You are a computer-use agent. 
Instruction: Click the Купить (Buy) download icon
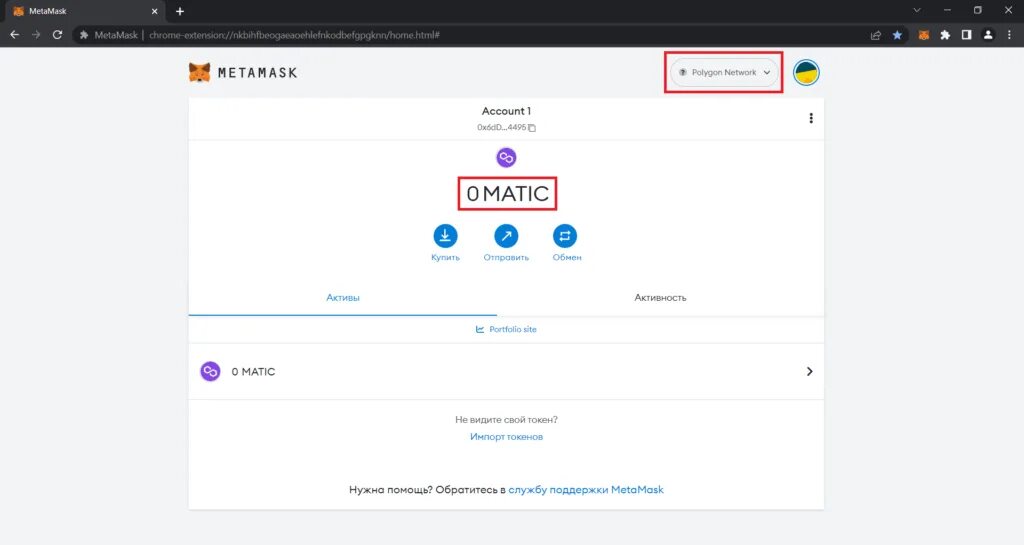pyautogui.click(x=445, y=236)
